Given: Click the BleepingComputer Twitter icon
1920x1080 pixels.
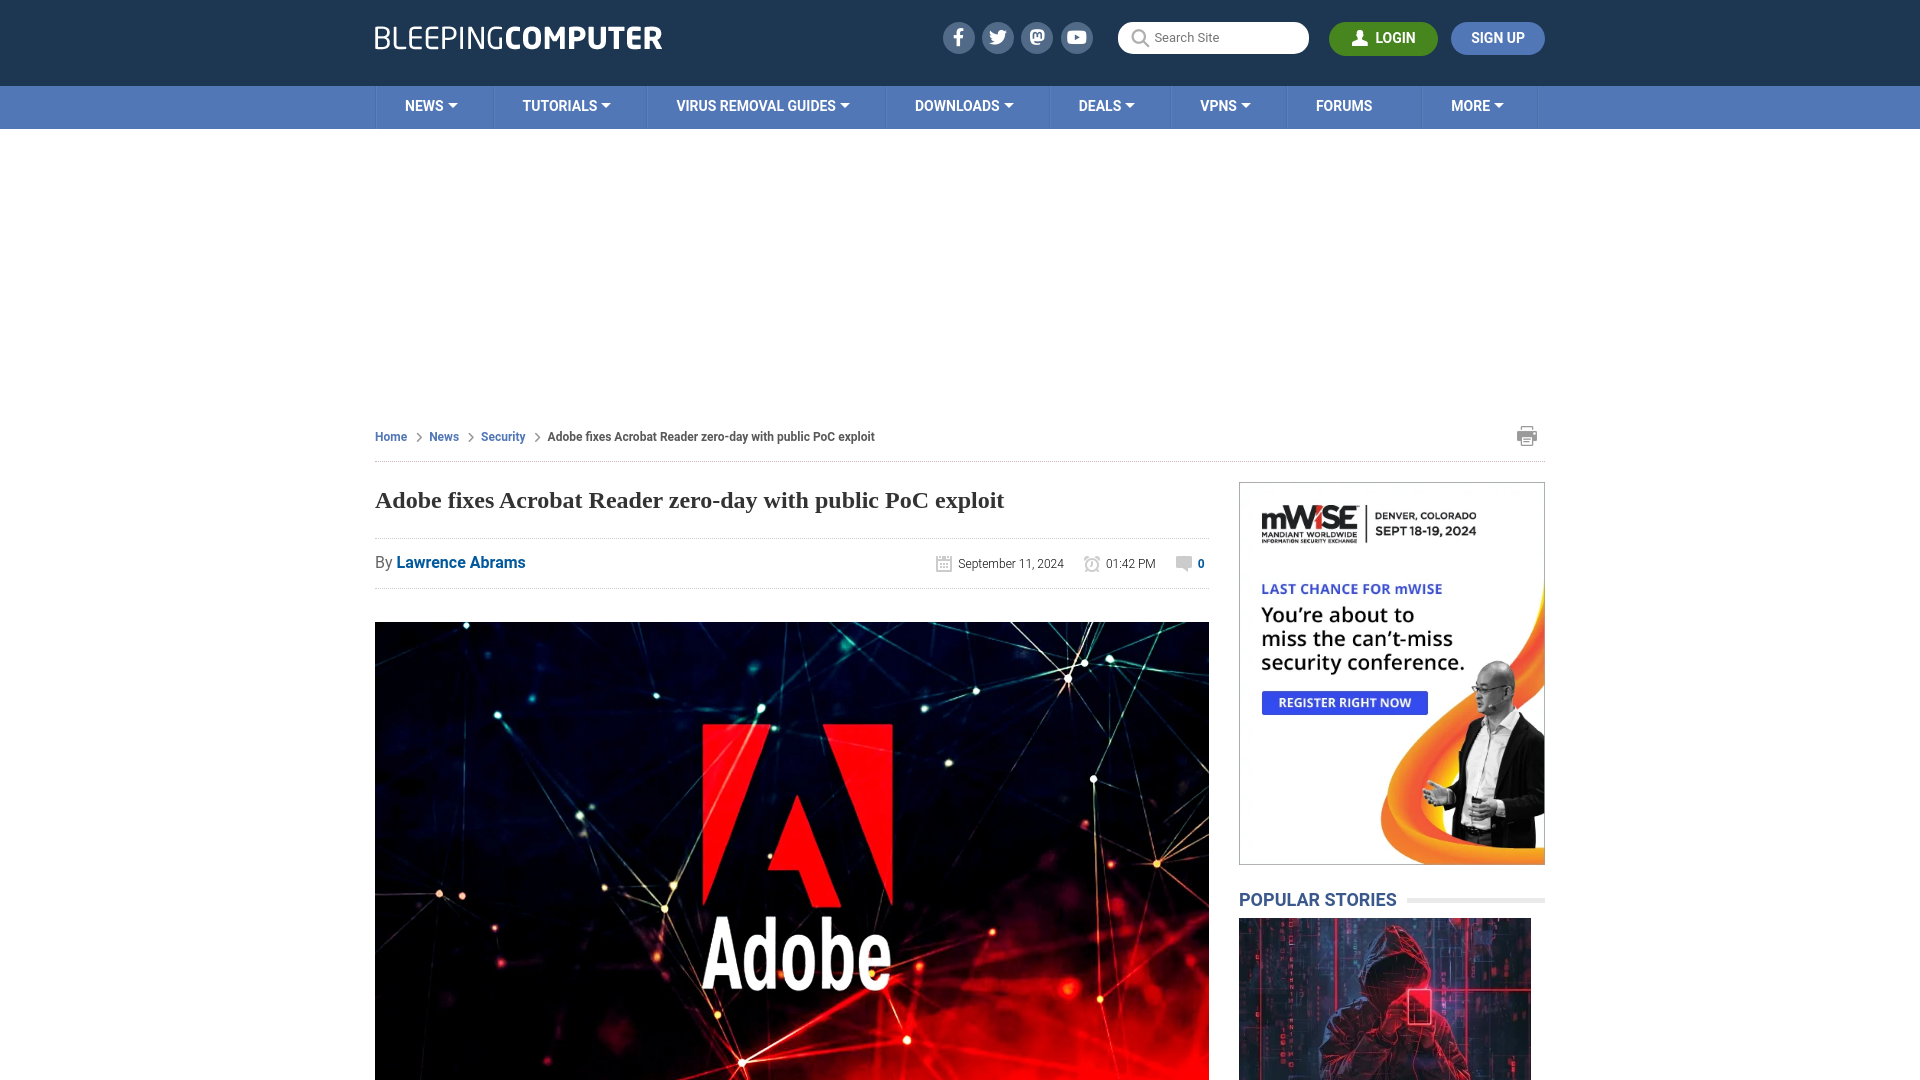Looking at the screenshot, I should coord(998,37).
